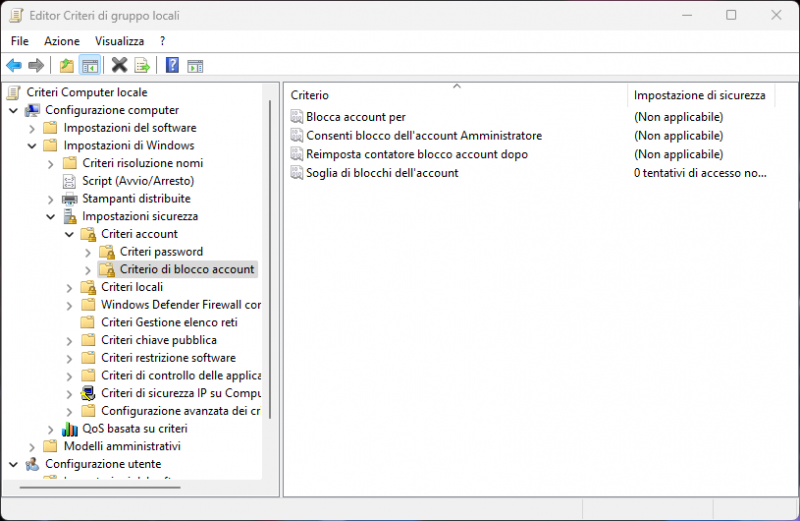Viewport: 800px width, 521px height.
Task: Select Consenti blocco dell'account Amministratore policy
Action: click(x=424, y=135)
